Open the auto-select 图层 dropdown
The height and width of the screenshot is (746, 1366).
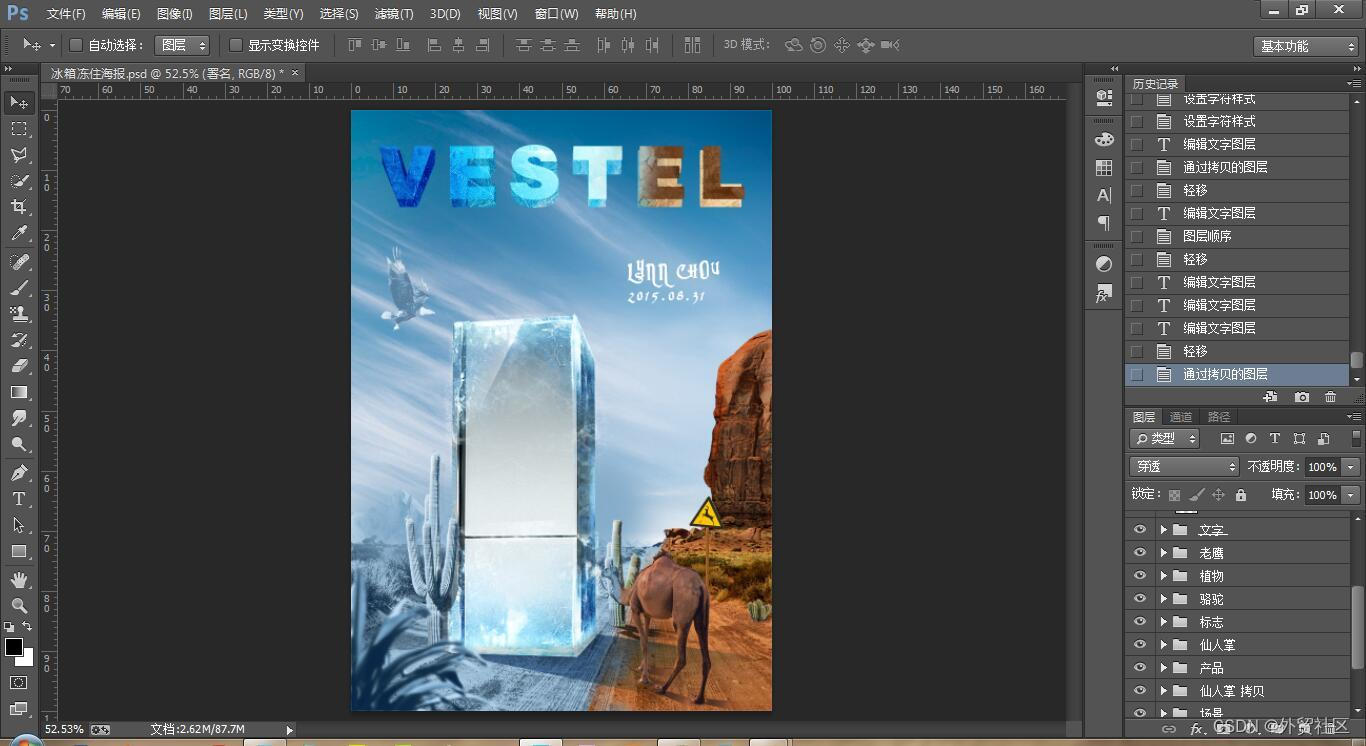(182, 45)
